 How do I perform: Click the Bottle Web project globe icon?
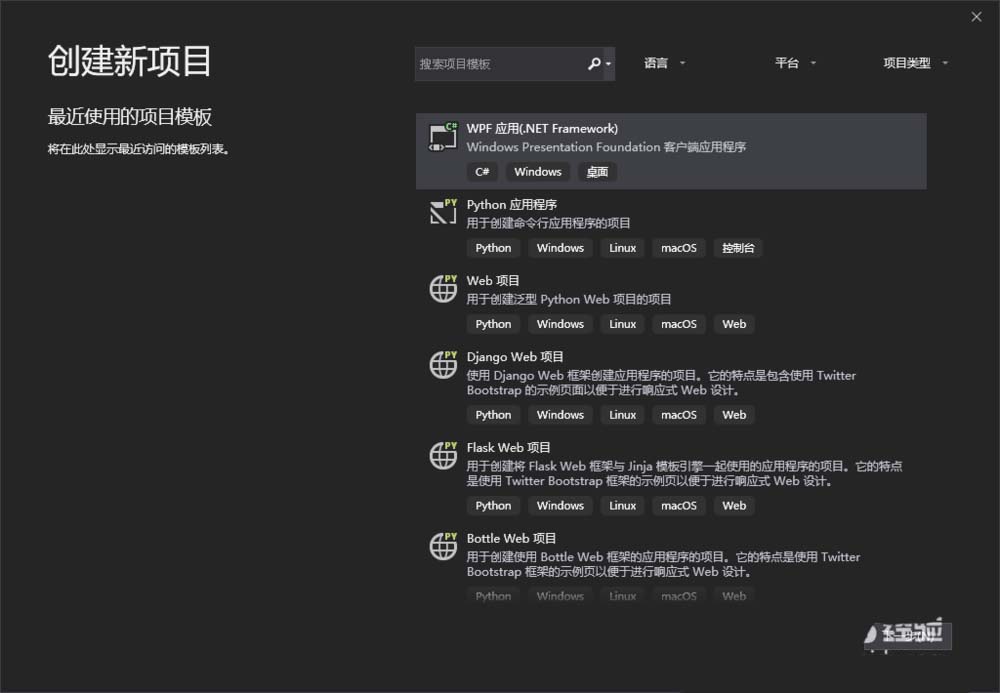[x=443, y=546]
